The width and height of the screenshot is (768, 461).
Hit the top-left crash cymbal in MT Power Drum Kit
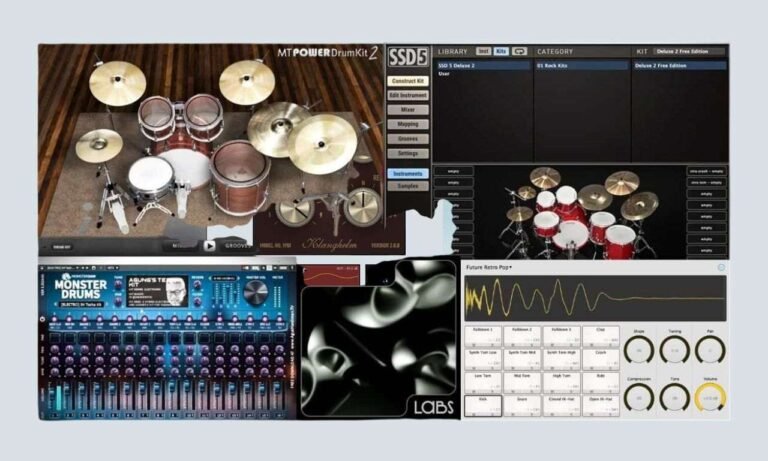(118, 82)
